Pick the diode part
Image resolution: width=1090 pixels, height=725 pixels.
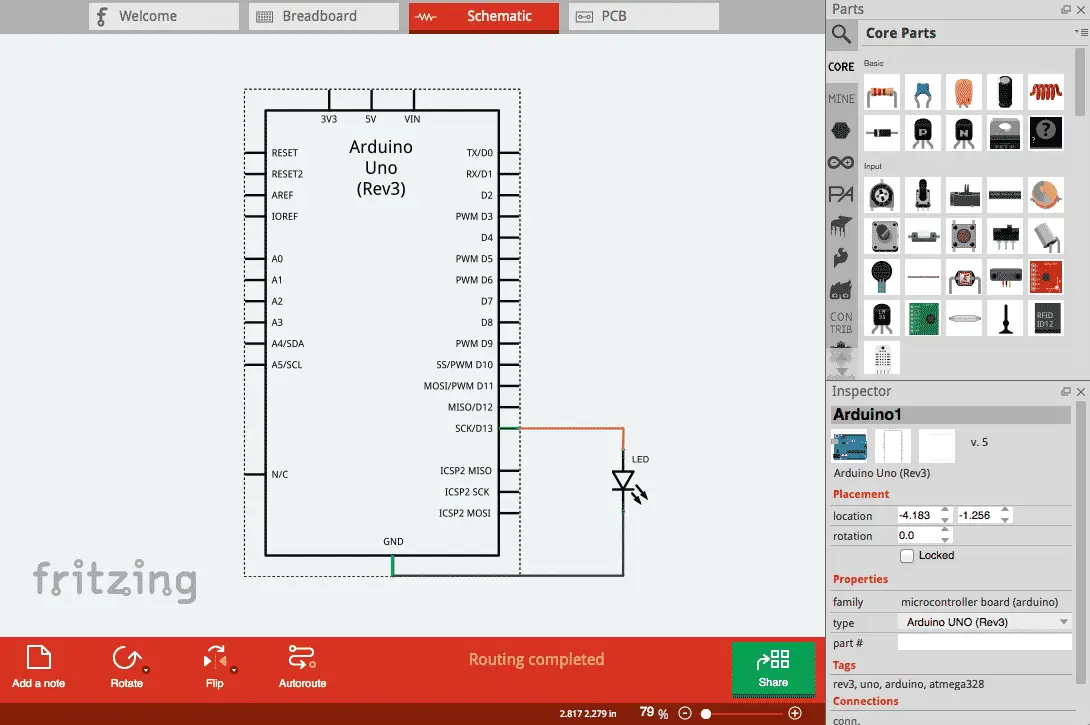click(881, 133)
